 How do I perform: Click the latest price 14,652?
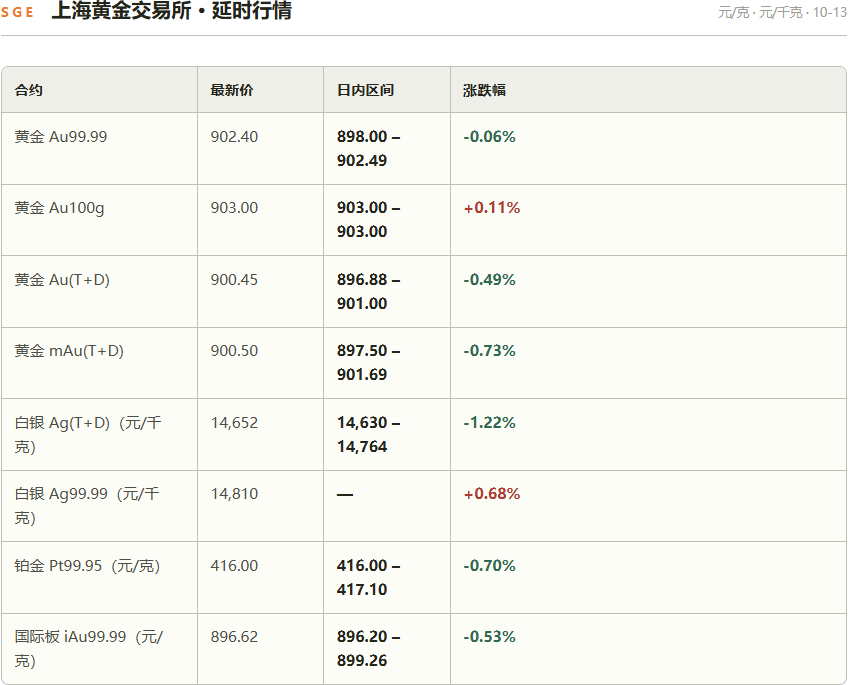pyautogui.click(x=234, y=423)
